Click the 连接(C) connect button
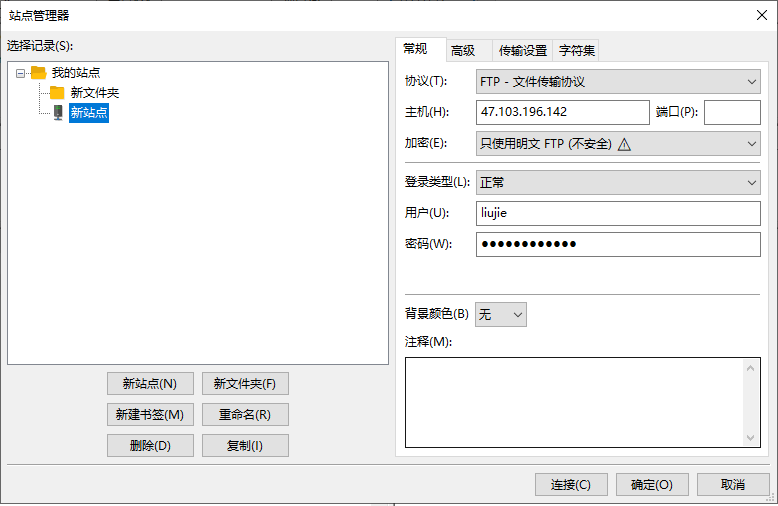Viewport: 778px width, 506px height. 571,484
